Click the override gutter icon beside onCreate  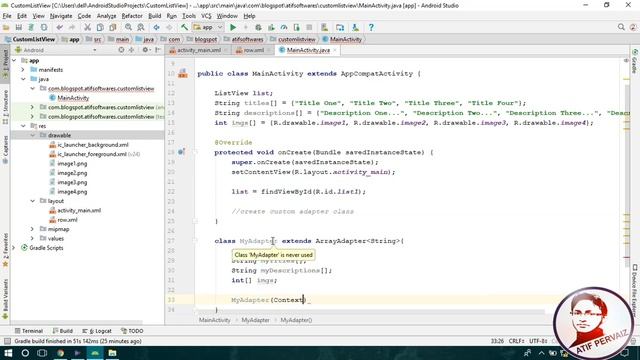coord(182,152)
